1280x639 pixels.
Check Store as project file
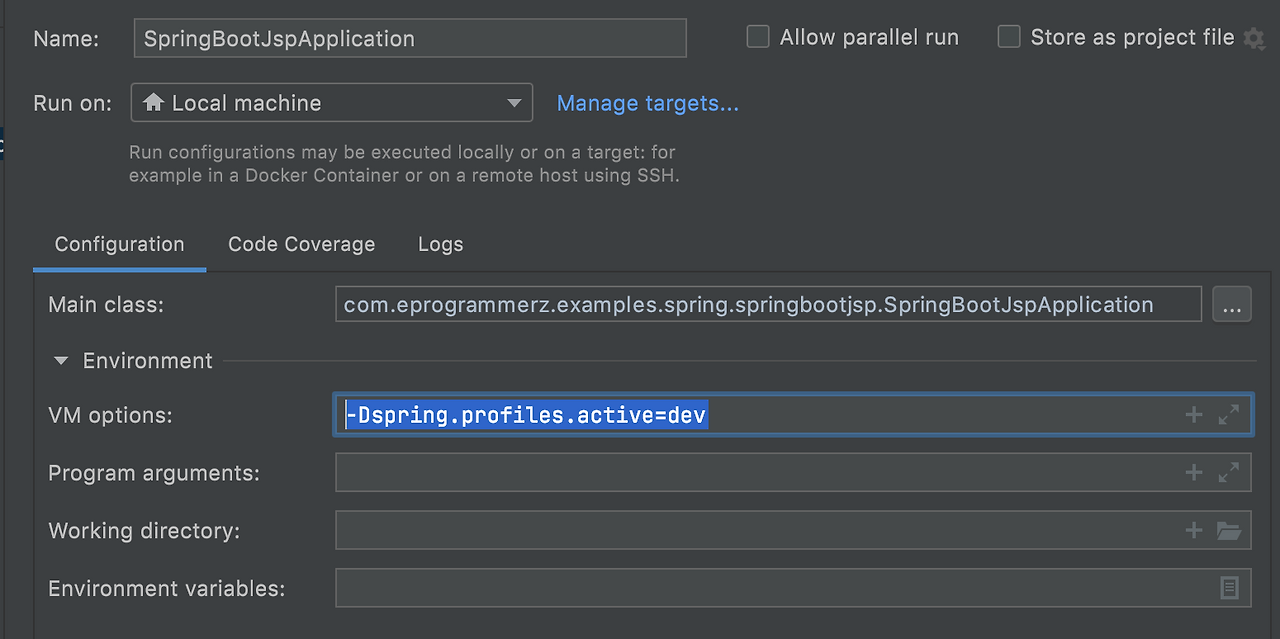pos(1009,36)
